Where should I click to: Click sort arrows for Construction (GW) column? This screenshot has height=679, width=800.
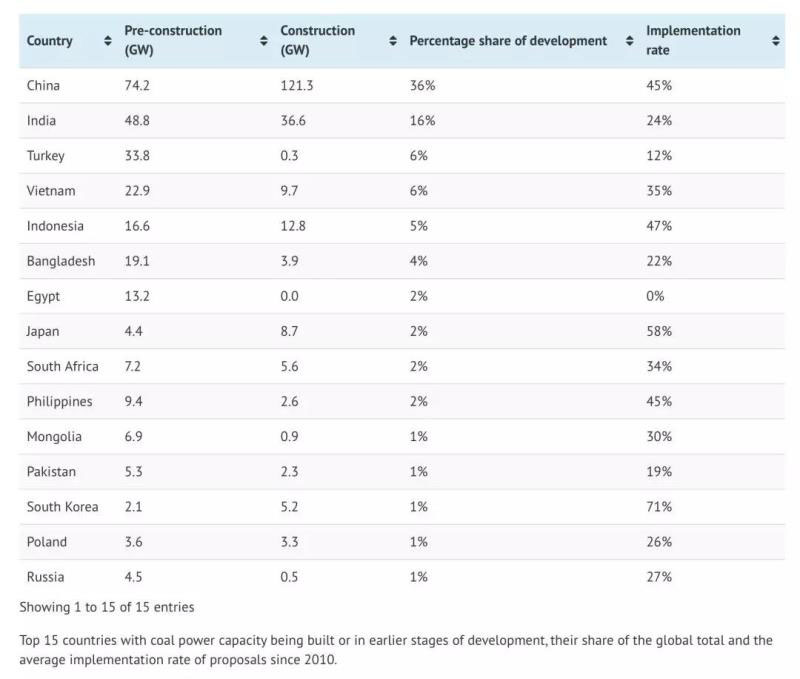pyautogui.click(x=393, y=41)
